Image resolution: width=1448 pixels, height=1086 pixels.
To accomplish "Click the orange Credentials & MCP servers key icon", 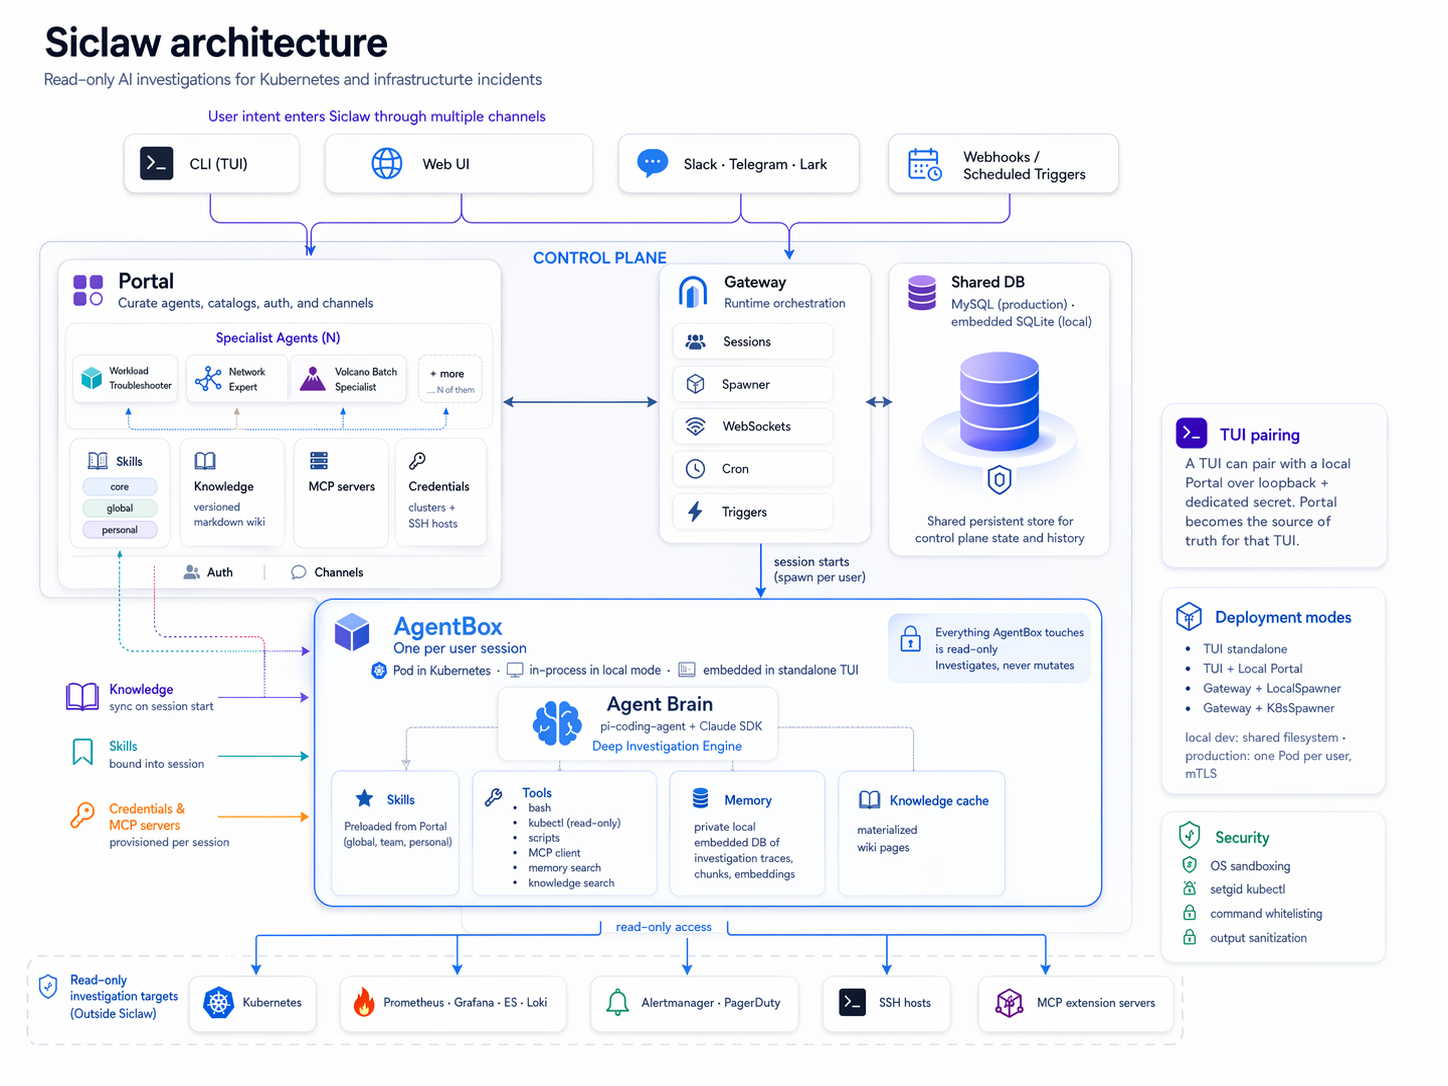I will tap(82, 815).
